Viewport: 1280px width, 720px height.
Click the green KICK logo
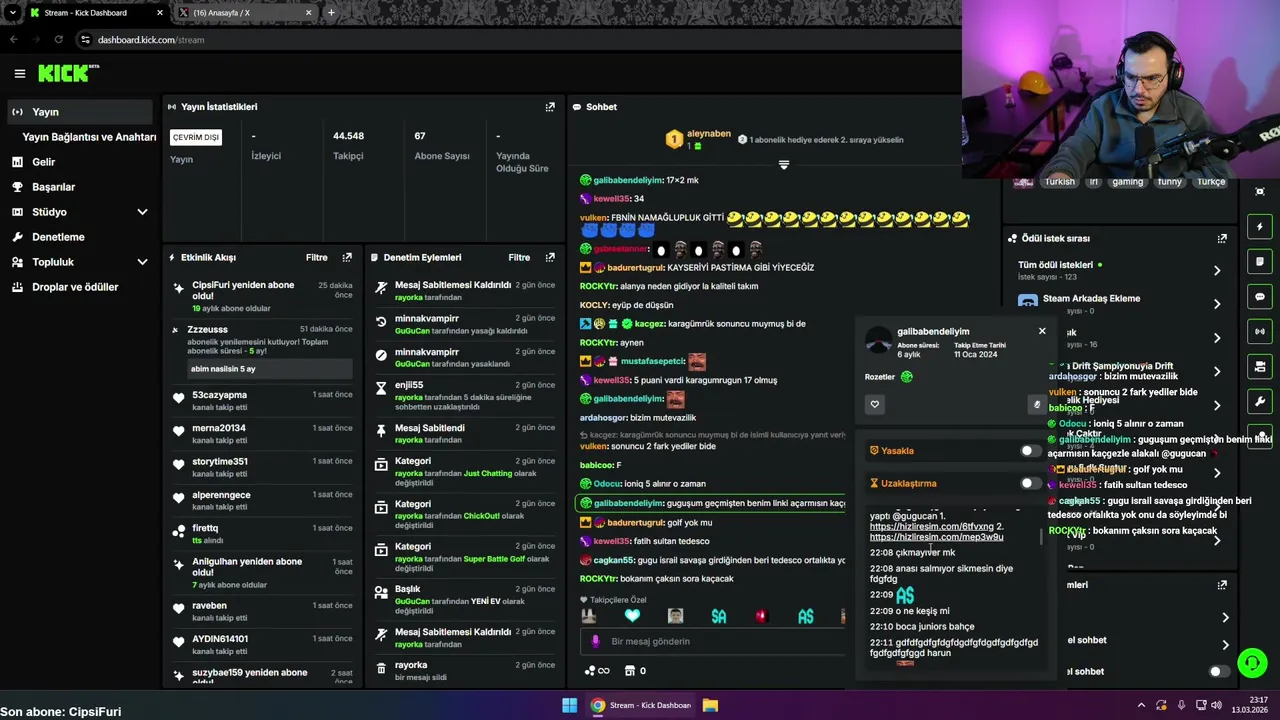tap(68, 73)
